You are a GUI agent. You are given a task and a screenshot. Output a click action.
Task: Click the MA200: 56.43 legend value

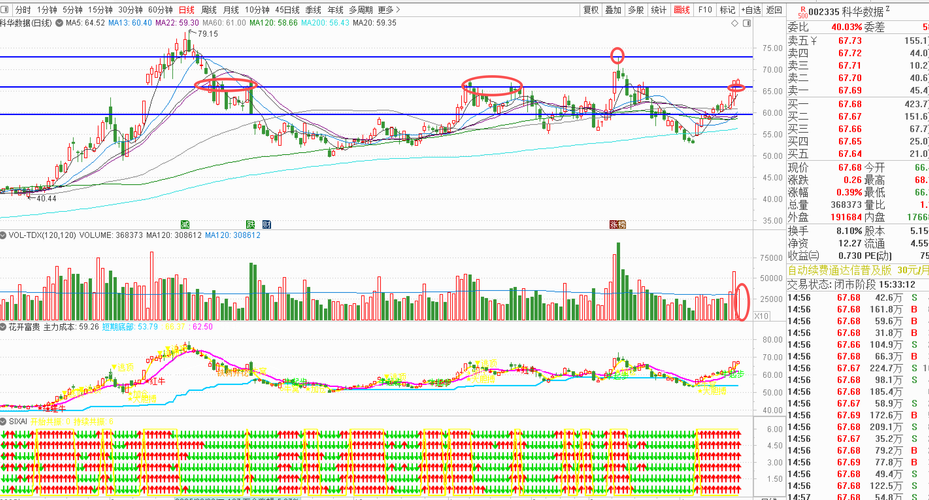325,23
